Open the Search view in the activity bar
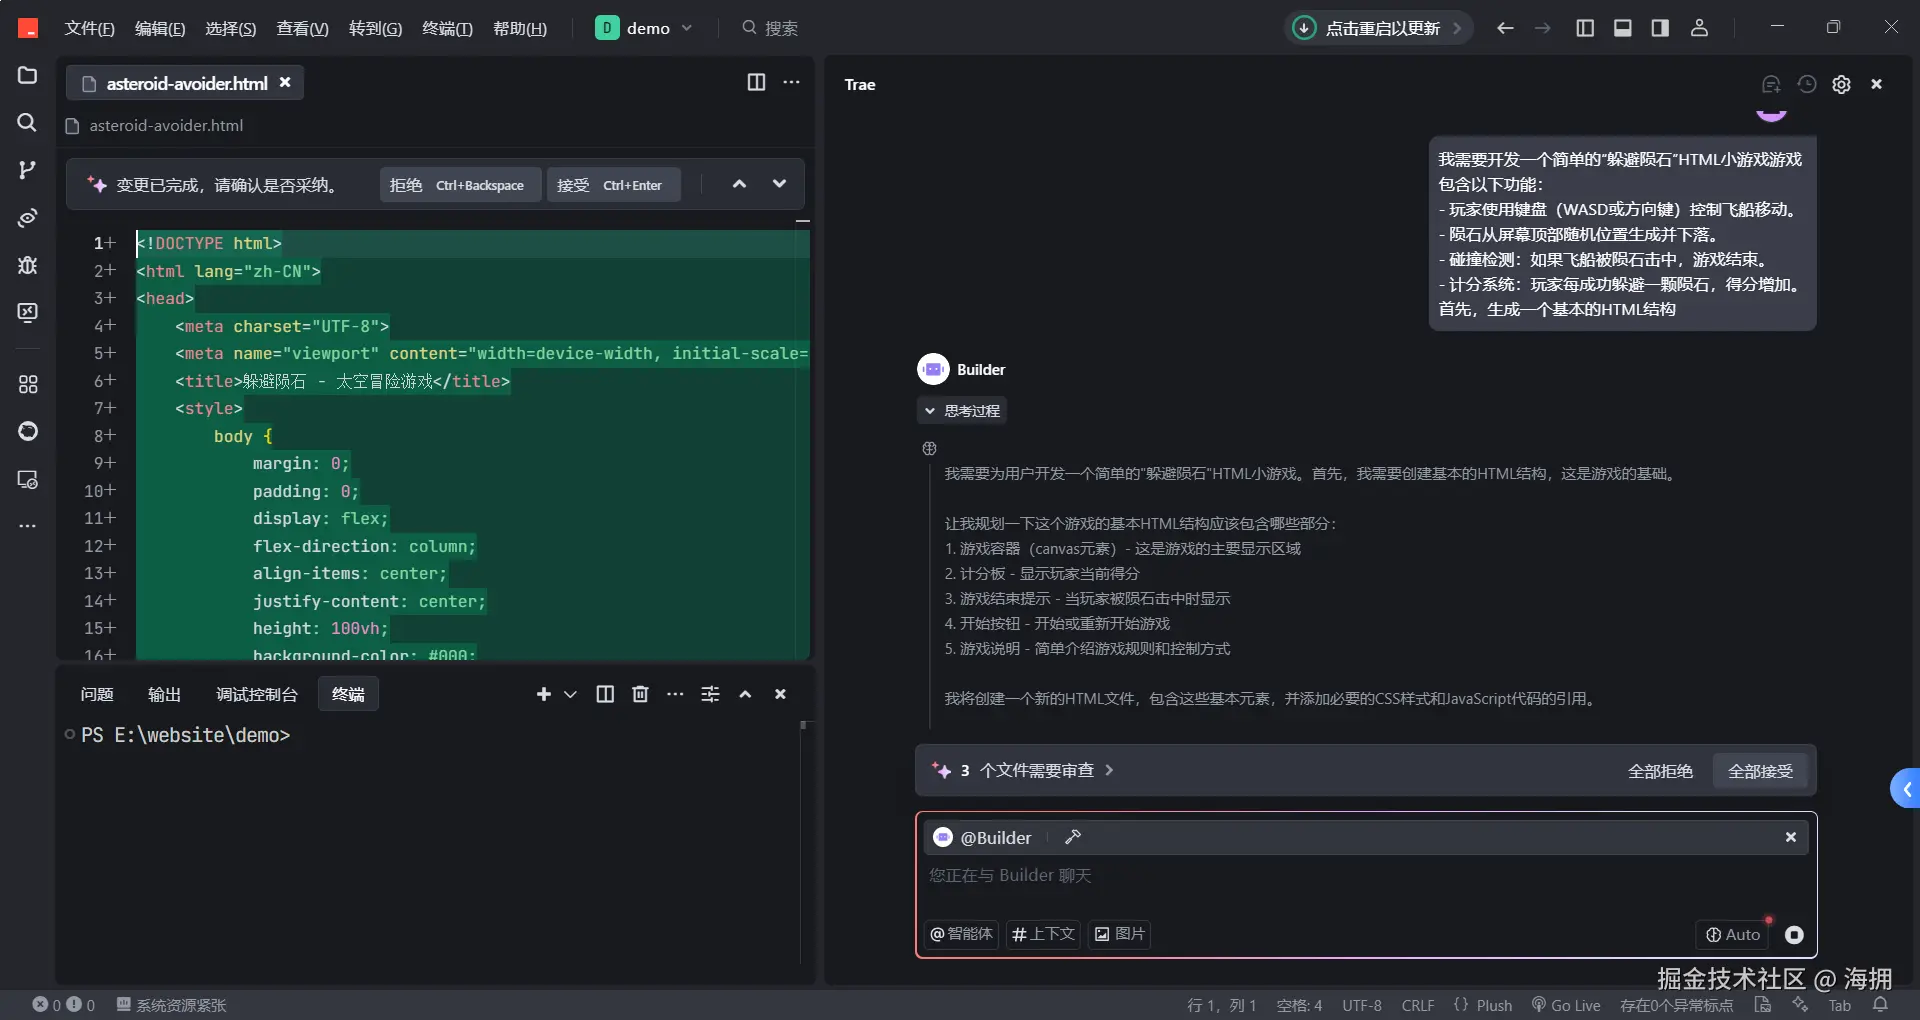The height and width of the screenshot is (1020, 1920). (x=27, y=122)
